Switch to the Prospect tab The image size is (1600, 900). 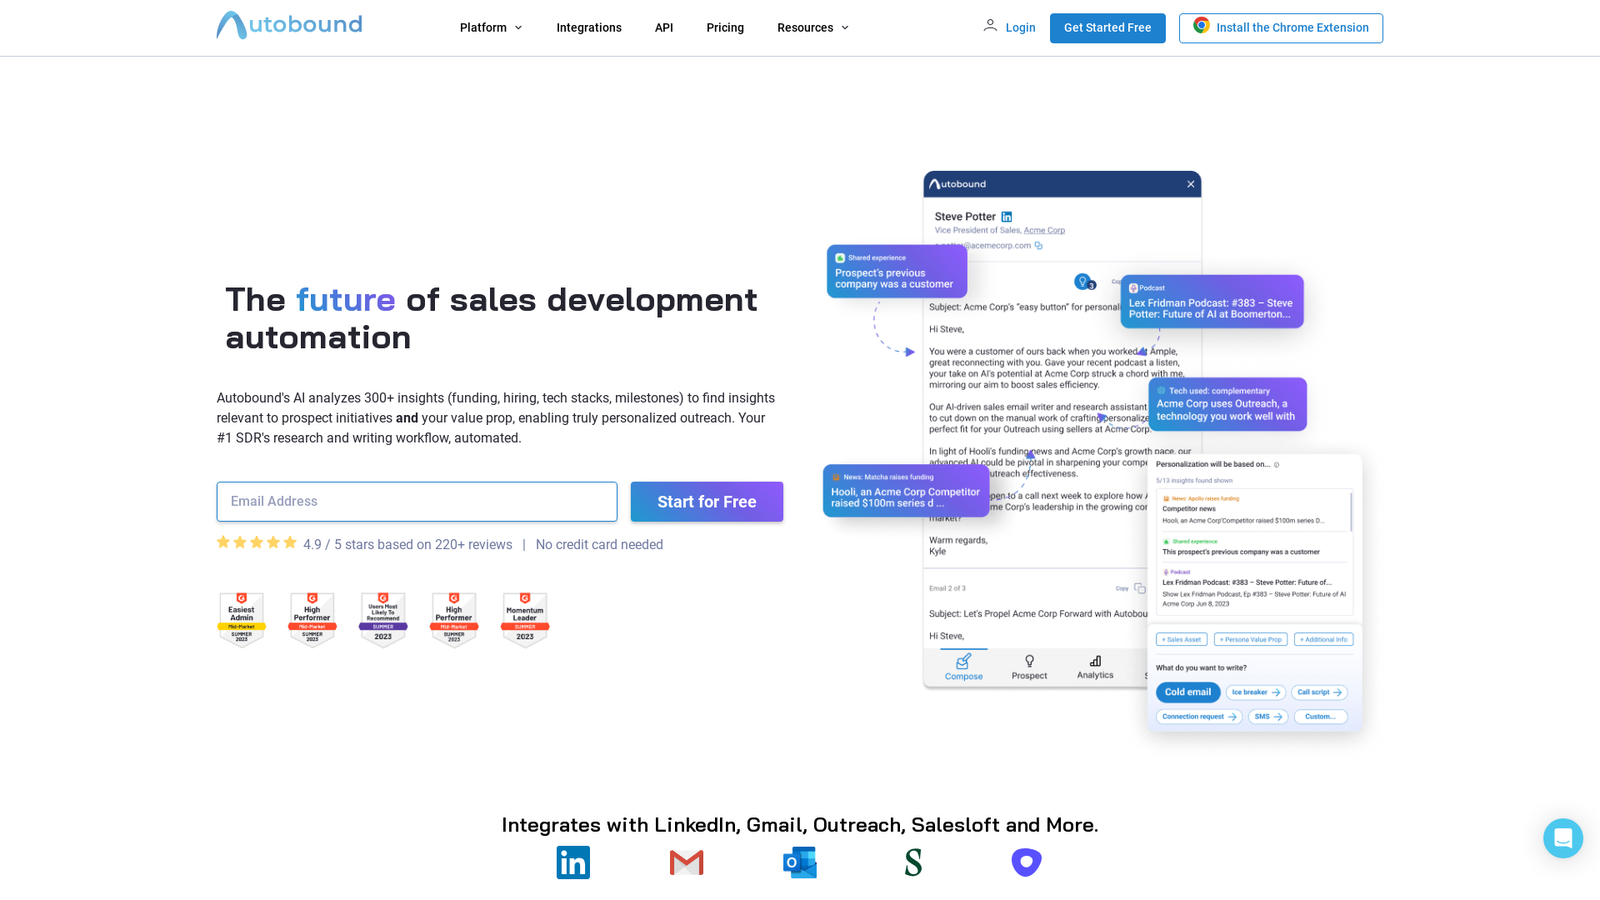click(1029, 667)
